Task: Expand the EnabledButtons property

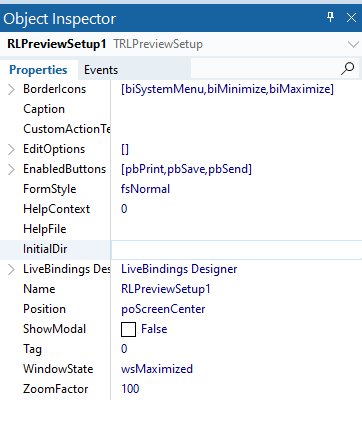Action: [x=11, y=169]
